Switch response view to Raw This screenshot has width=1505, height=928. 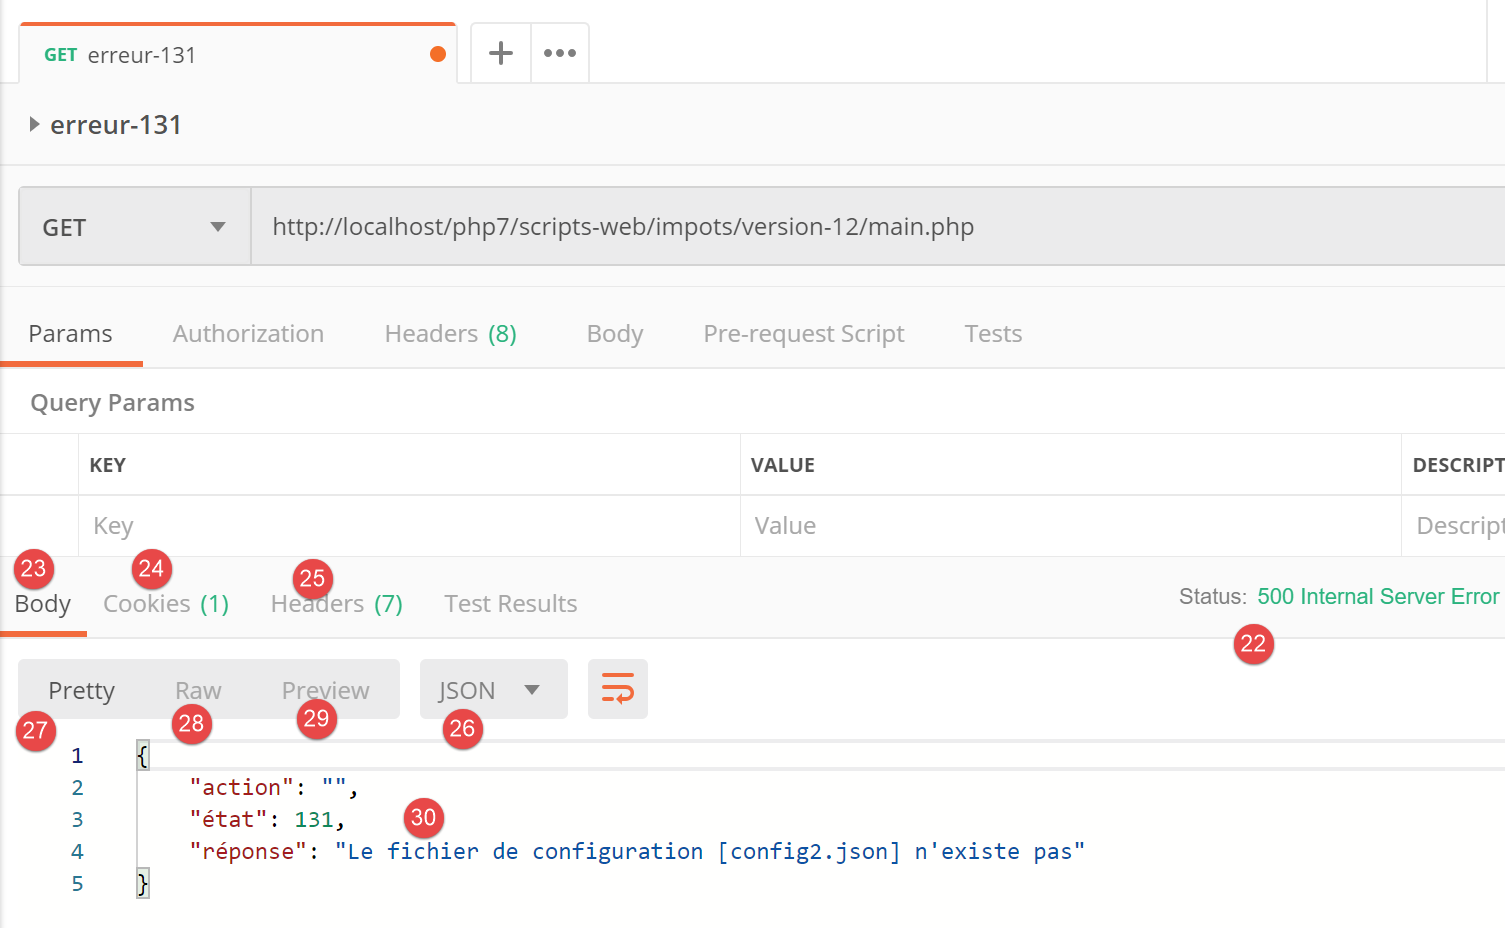[198, 691]
